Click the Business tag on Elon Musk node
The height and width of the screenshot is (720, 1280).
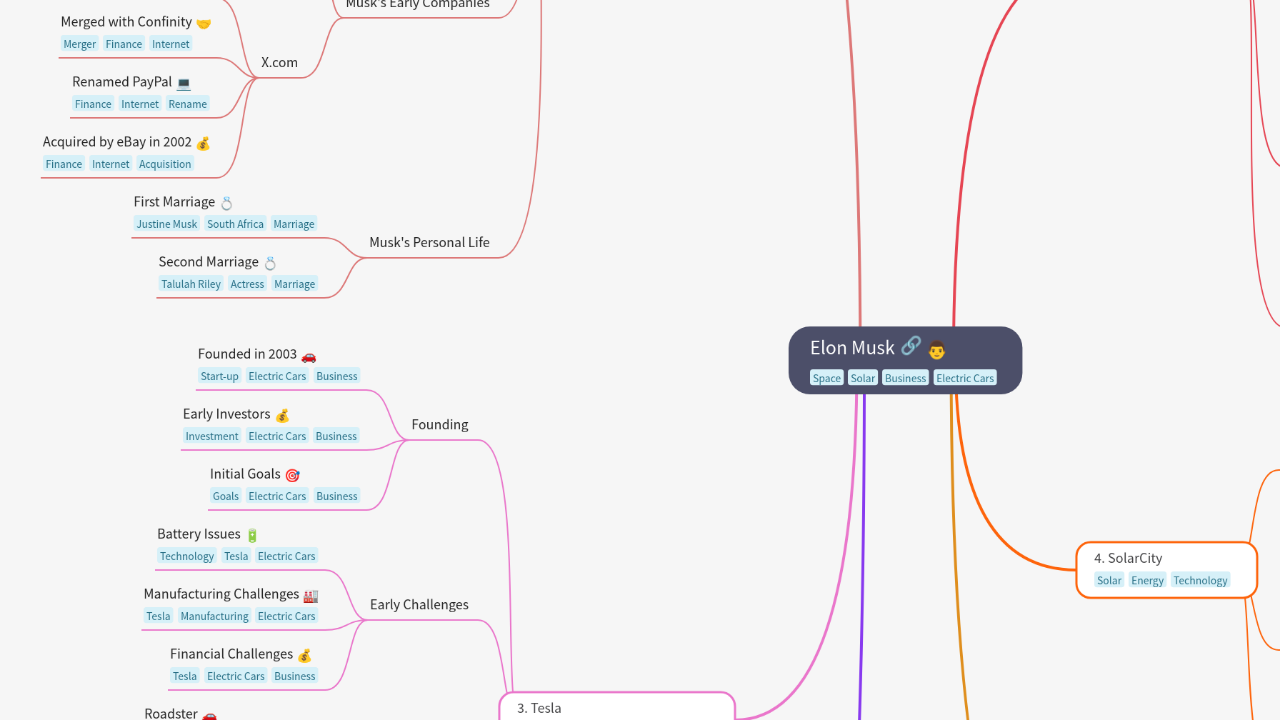905,378
